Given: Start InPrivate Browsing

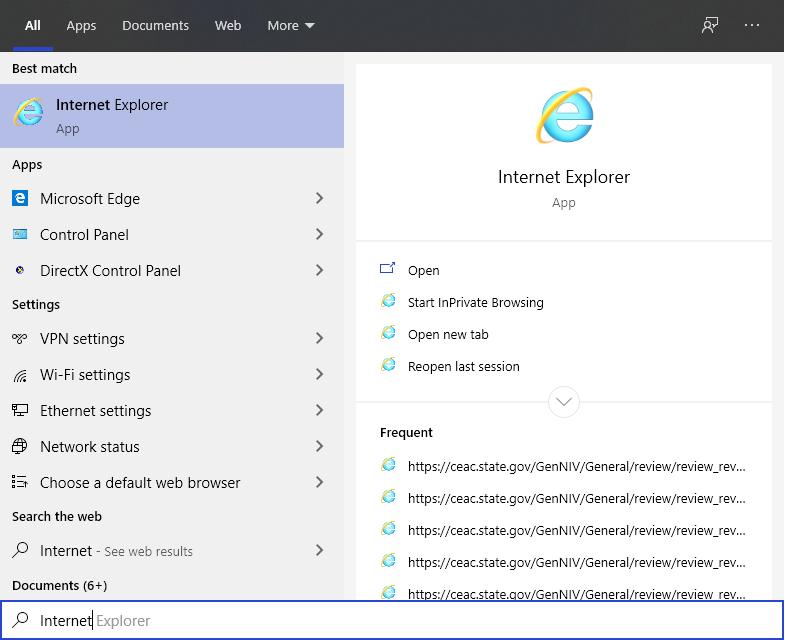Looking at the screenshot, I should click(475, 302).
